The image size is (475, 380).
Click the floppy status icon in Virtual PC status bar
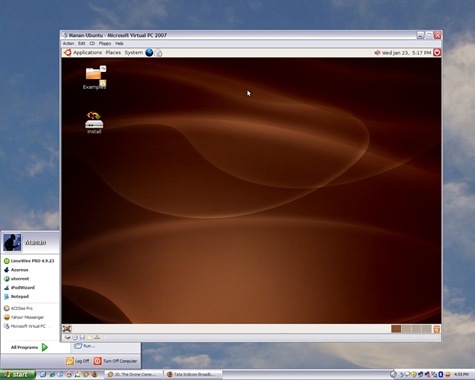click(x=82, y=337)
